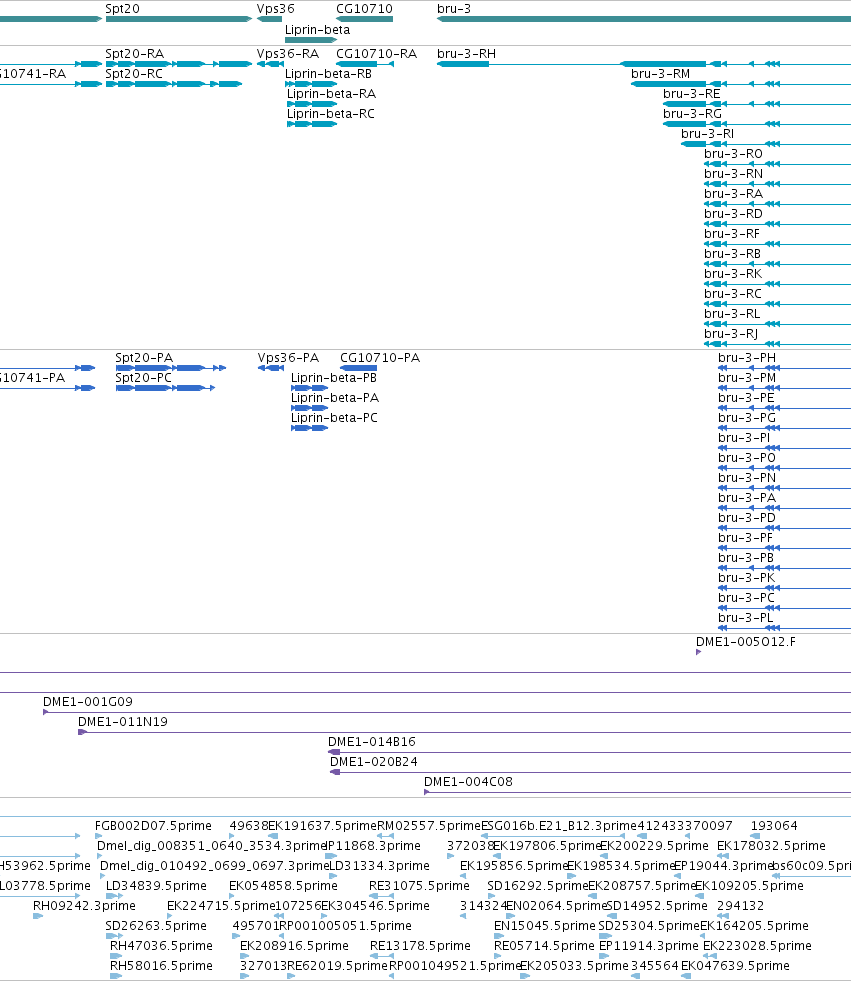Select protein bru-3-PO
The width and height of the screenshot is (851, 981).
coord(747,458)
